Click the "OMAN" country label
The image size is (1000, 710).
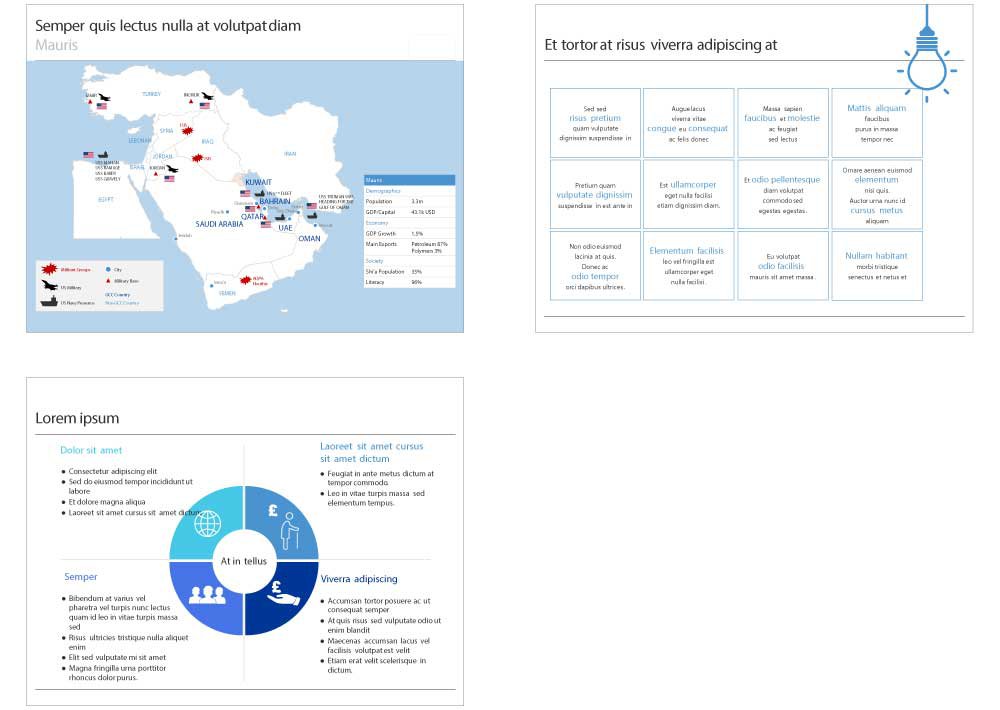click(x=309, y=239)
